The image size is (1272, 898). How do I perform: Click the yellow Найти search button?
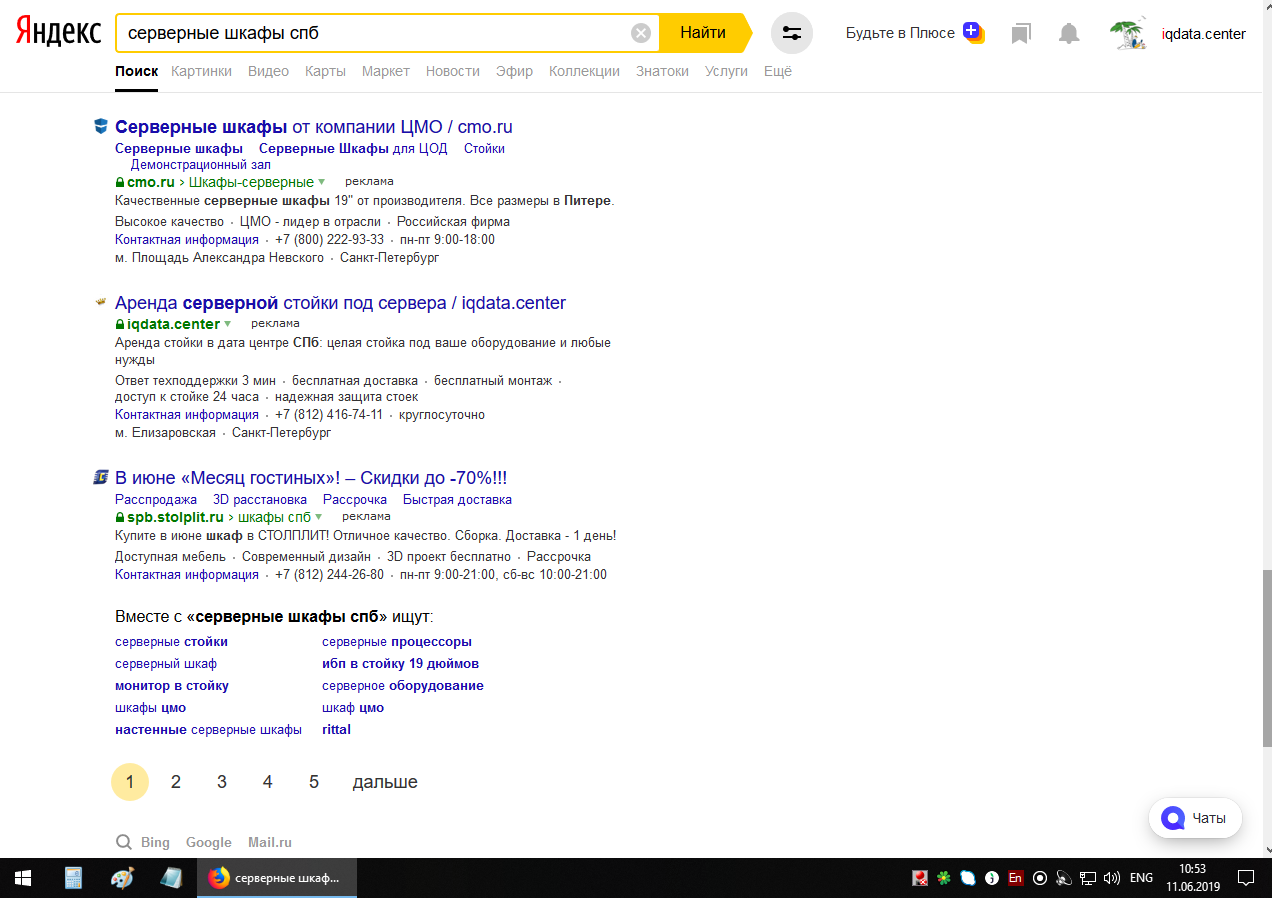(x=704, y=33)
